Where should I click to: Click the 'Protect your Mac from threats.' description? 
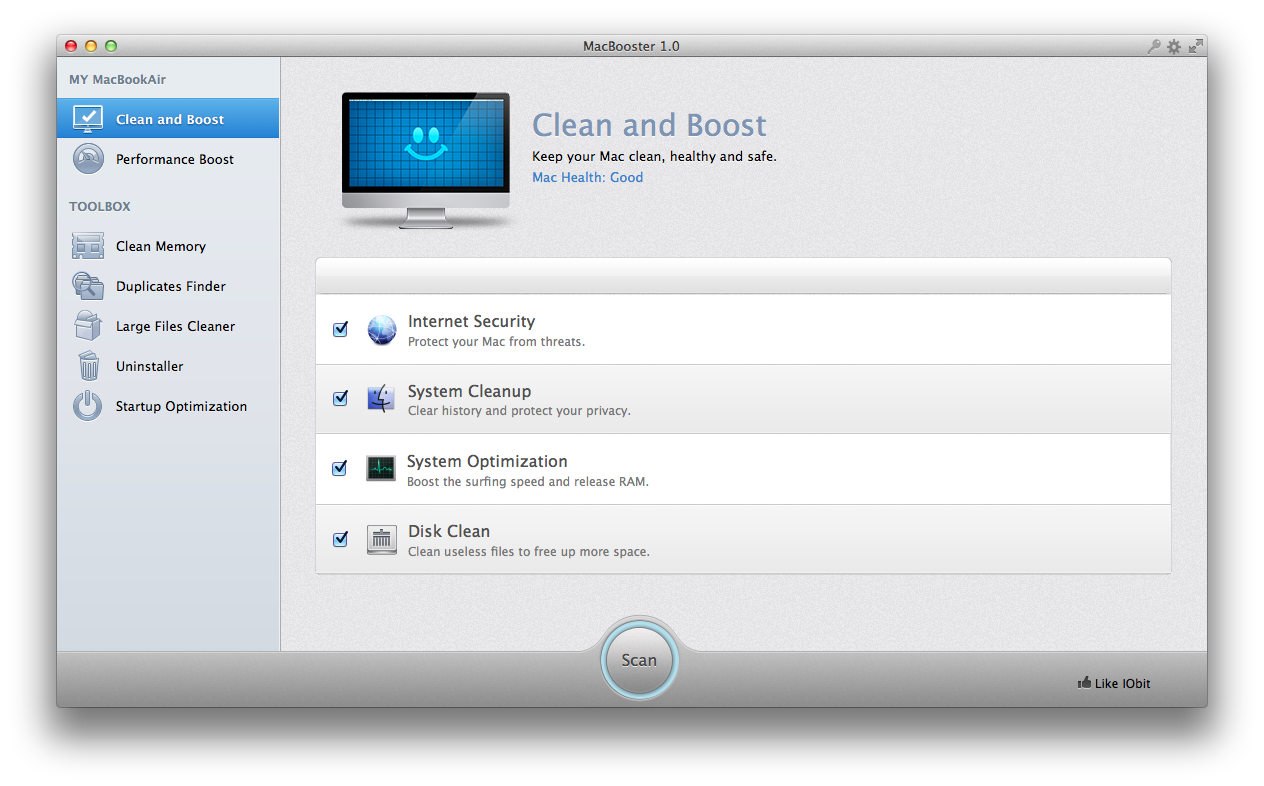point(496,341)
